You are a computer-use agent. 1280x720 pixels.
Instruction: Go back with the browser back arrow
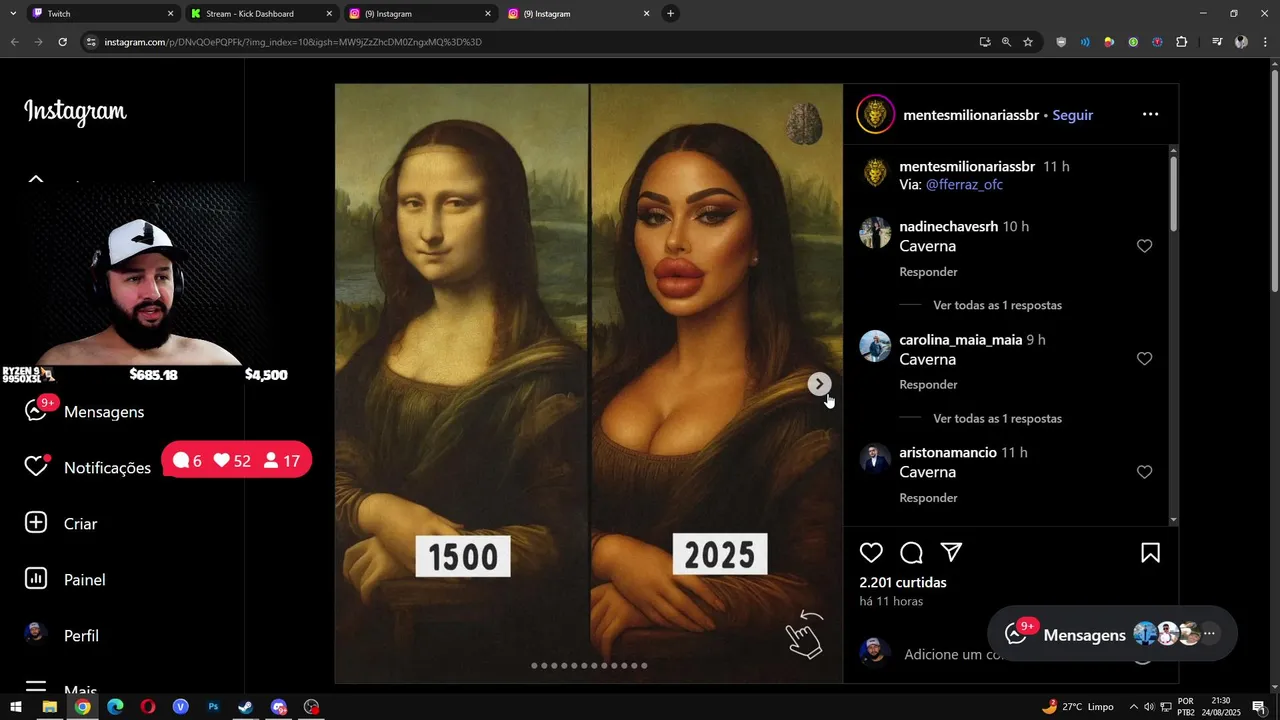click(x=14, y=42)
